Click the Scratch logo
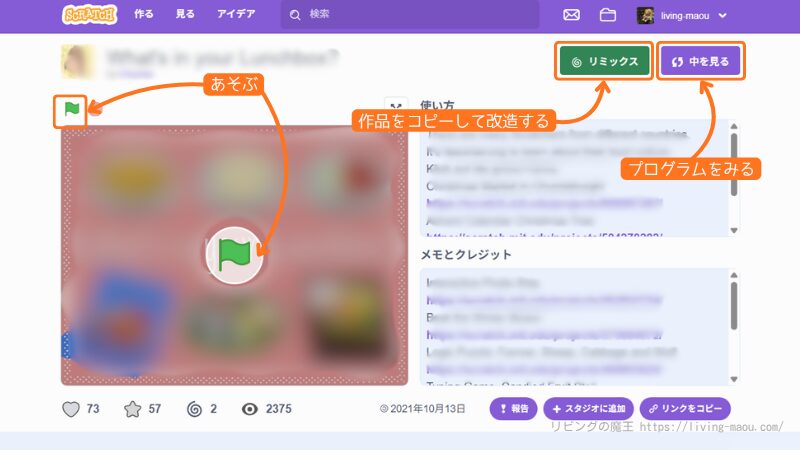This screenshot has height=450, width=800. click(x=90, y=15)
